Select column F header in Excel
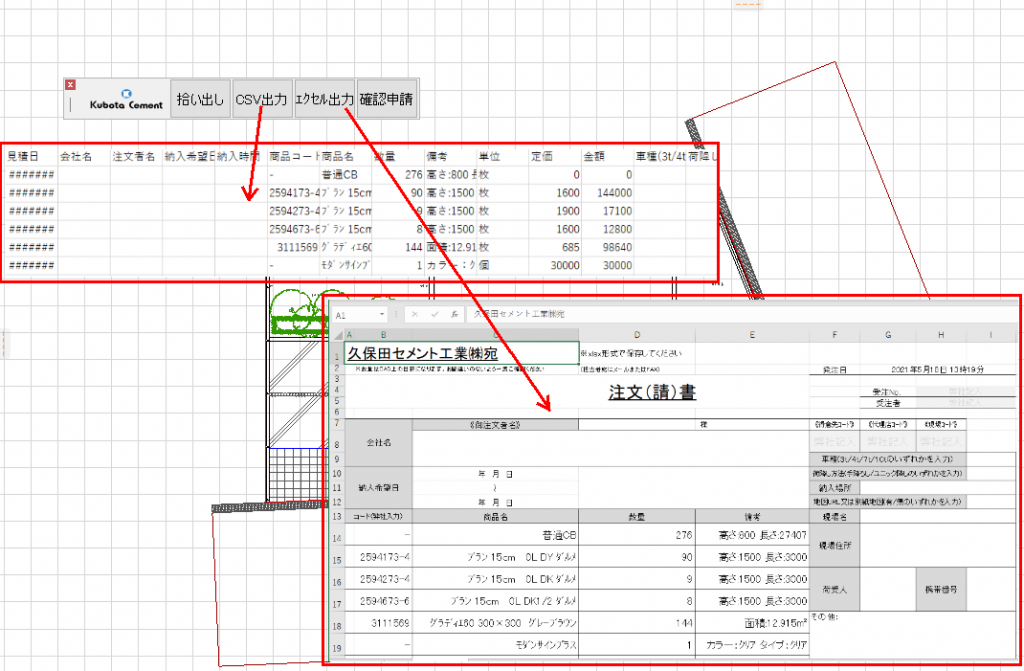This screenshot has width=1024, height=671. (835, 335)
